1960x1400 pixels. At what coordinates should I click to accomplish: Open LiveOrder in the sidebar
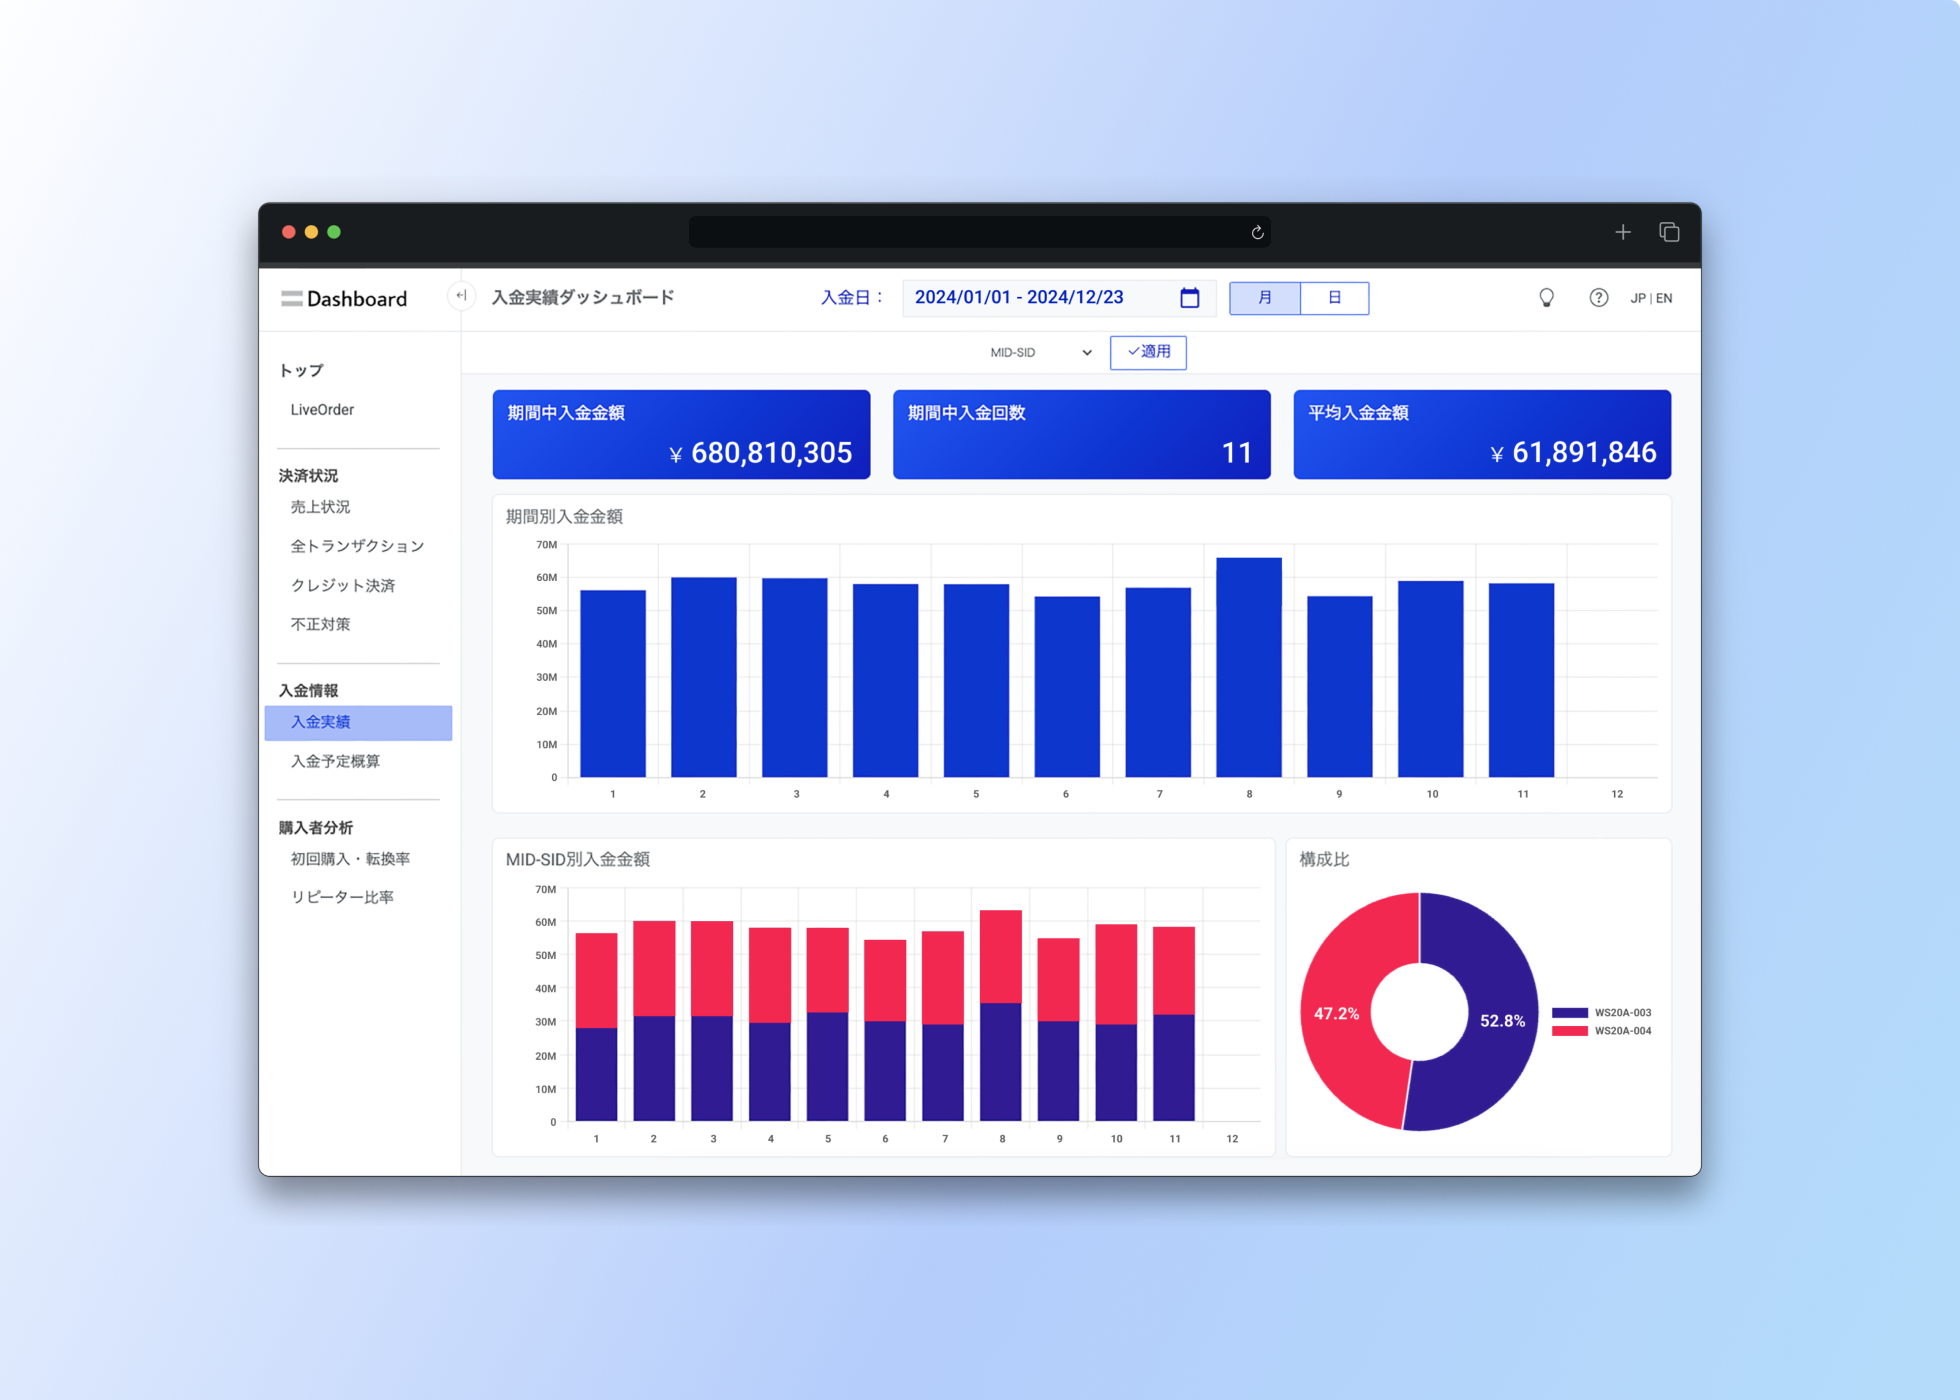(322, 410)
